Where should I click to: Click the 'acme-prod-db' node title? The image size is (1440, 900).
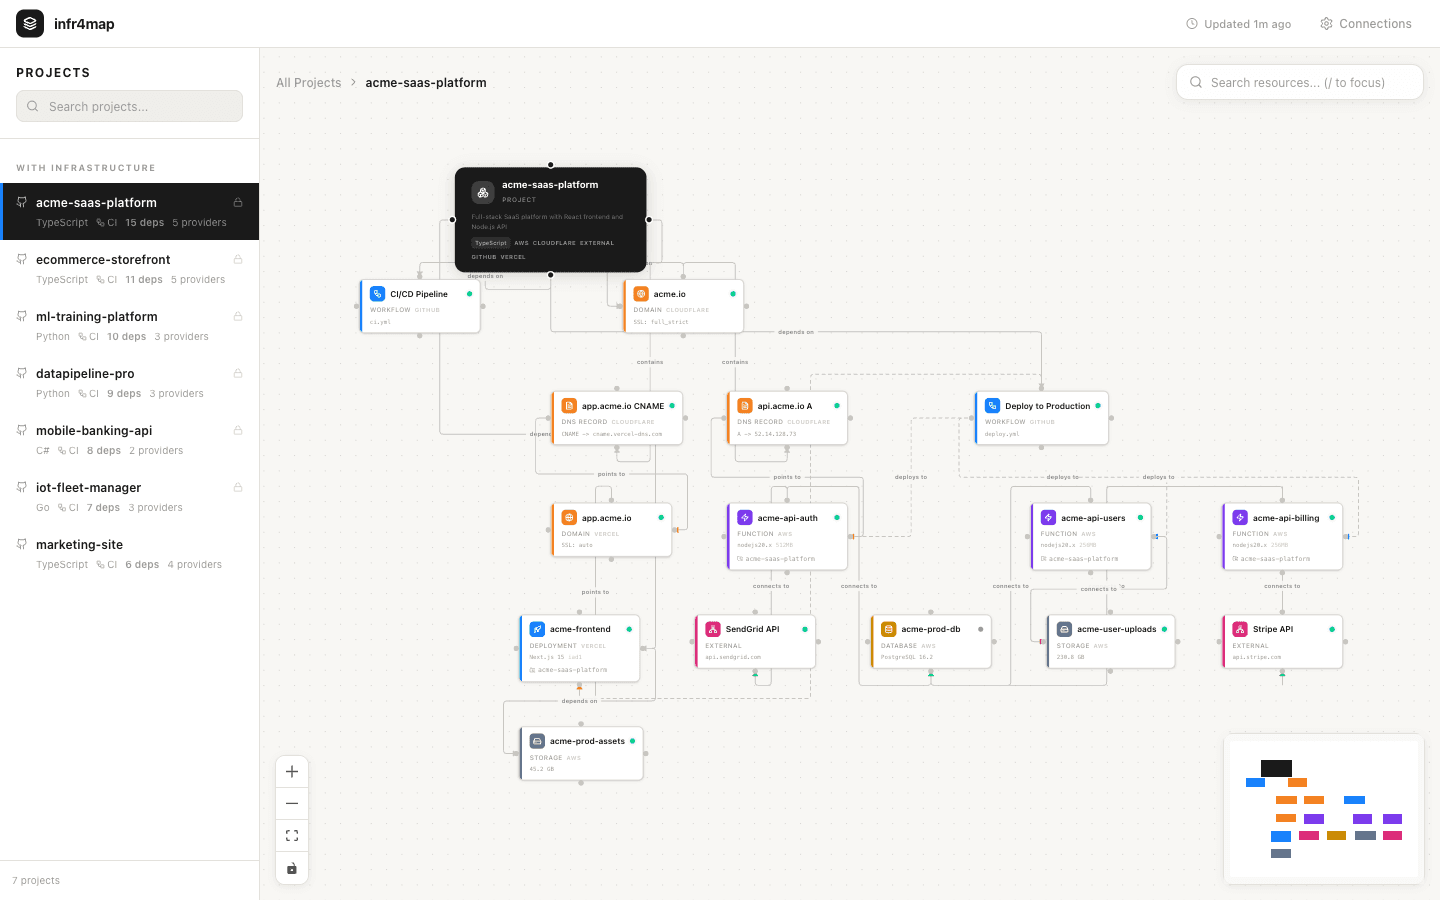(931, 629)
